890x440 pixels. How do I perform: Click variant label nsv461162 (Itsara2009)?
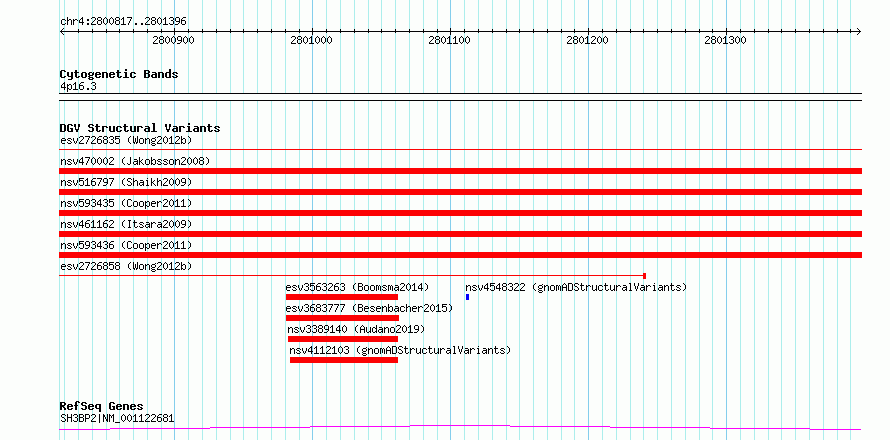(126, 224)
